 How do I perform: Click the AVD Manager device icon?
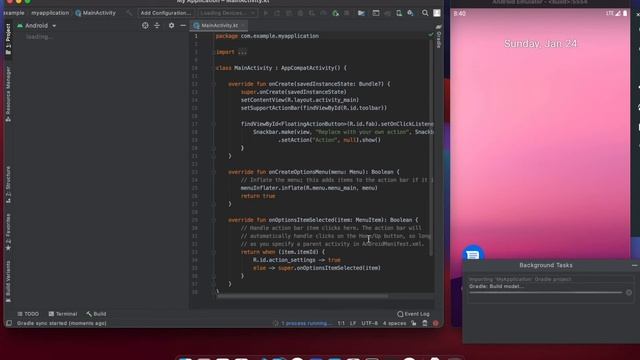click(x=399, y=13)
